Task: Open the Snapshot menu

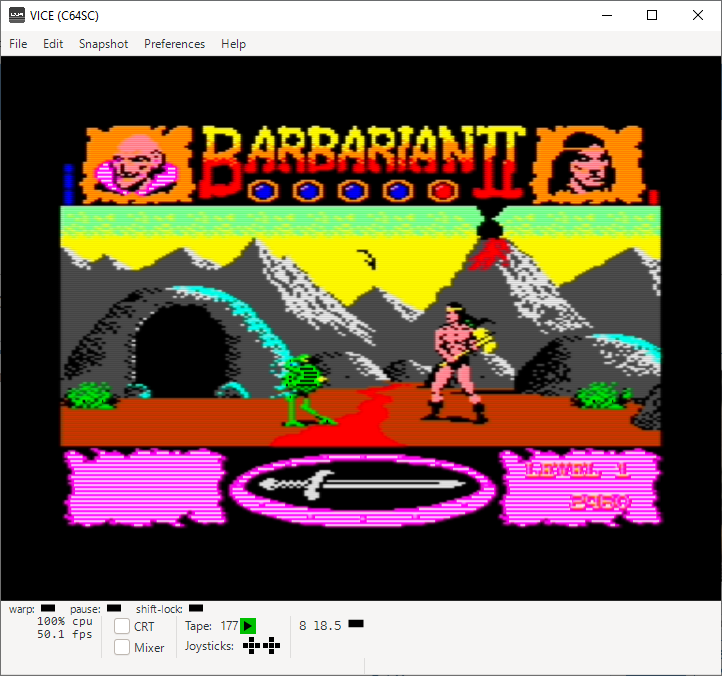Action: [104, 44]
